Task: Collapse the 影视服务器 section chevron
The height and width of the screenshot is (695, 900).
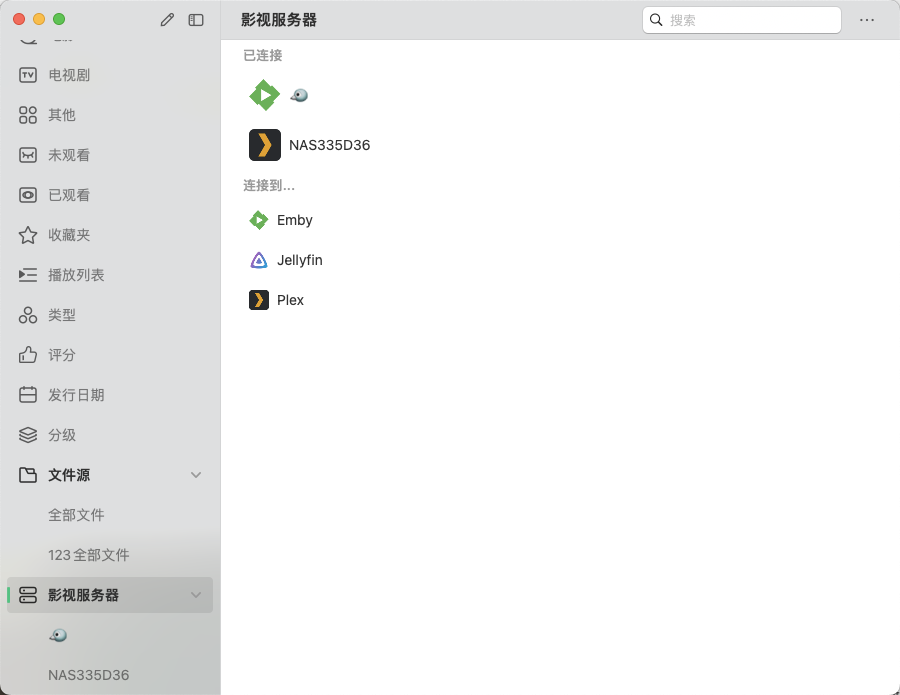Action: (196, 595)
